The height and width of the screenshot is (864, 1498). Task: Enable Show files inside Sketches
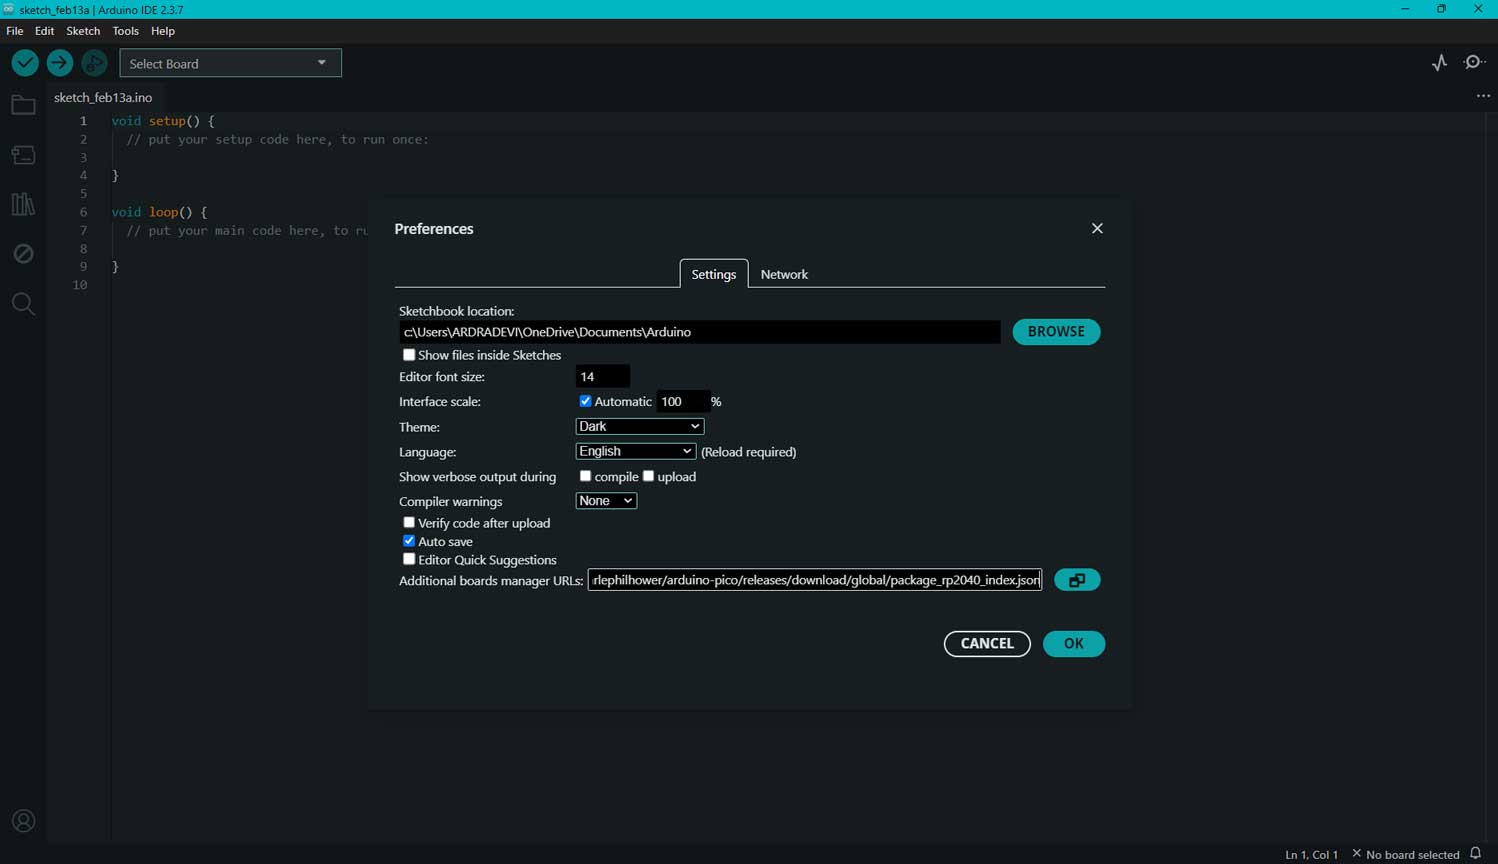pyautogui.click(x=409, y=355)
